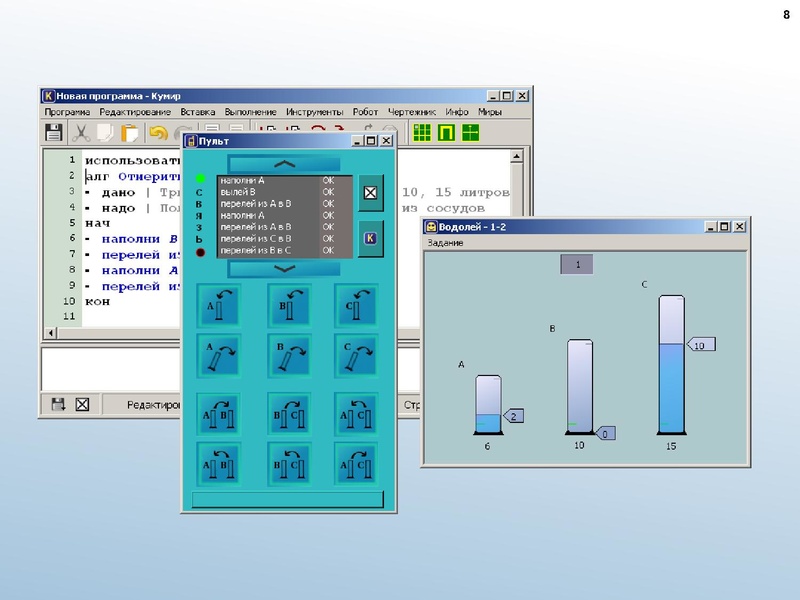The height and width of the screenshot is (600, 800).
Task: Pour from vessel A into B
Action: (x=221, y=414)
